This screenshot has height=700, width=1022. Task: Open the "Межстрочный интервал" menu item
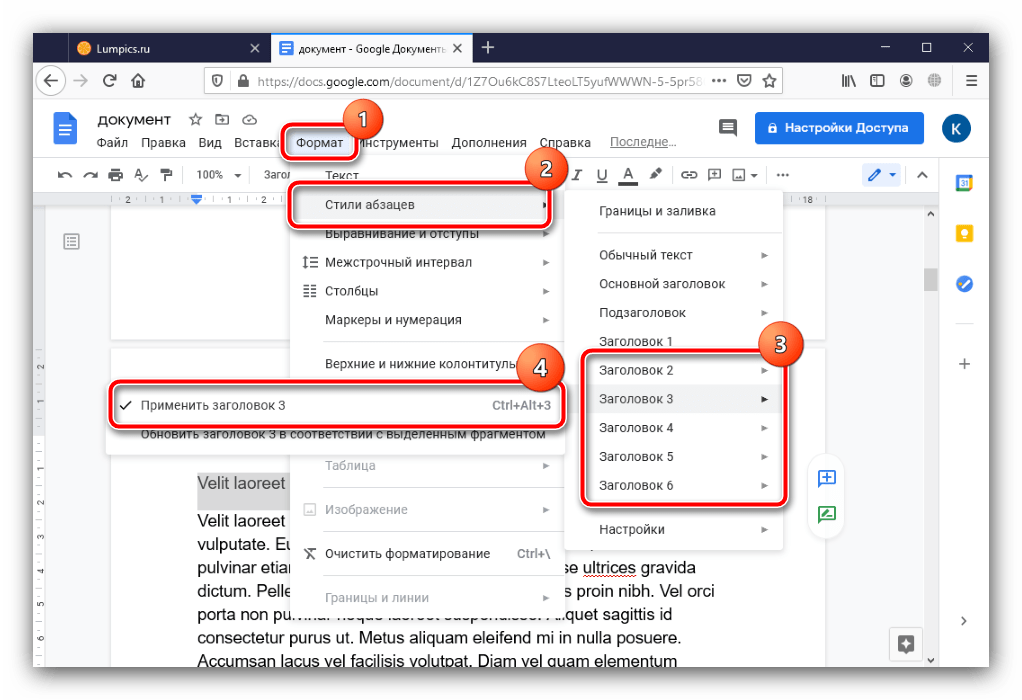[x=398, y=262]
